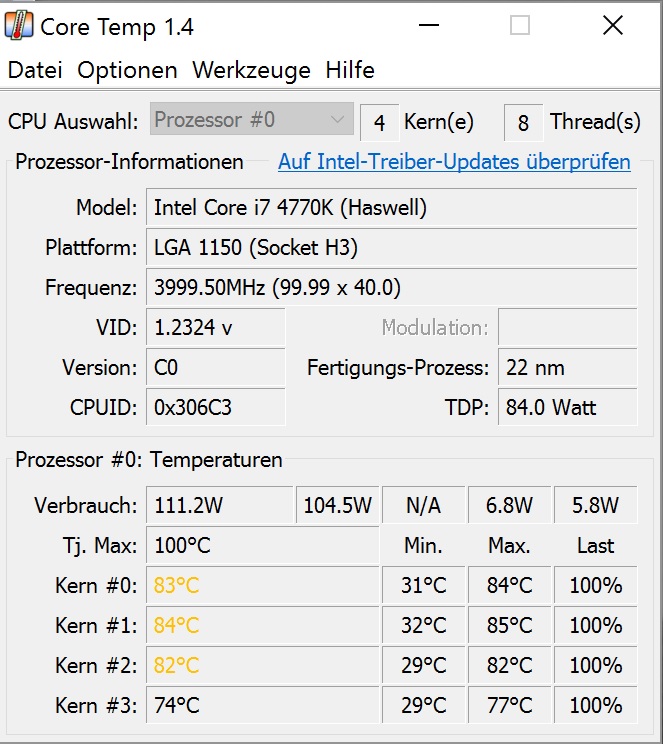Maximize the Core Temp window

click(520, 25)
